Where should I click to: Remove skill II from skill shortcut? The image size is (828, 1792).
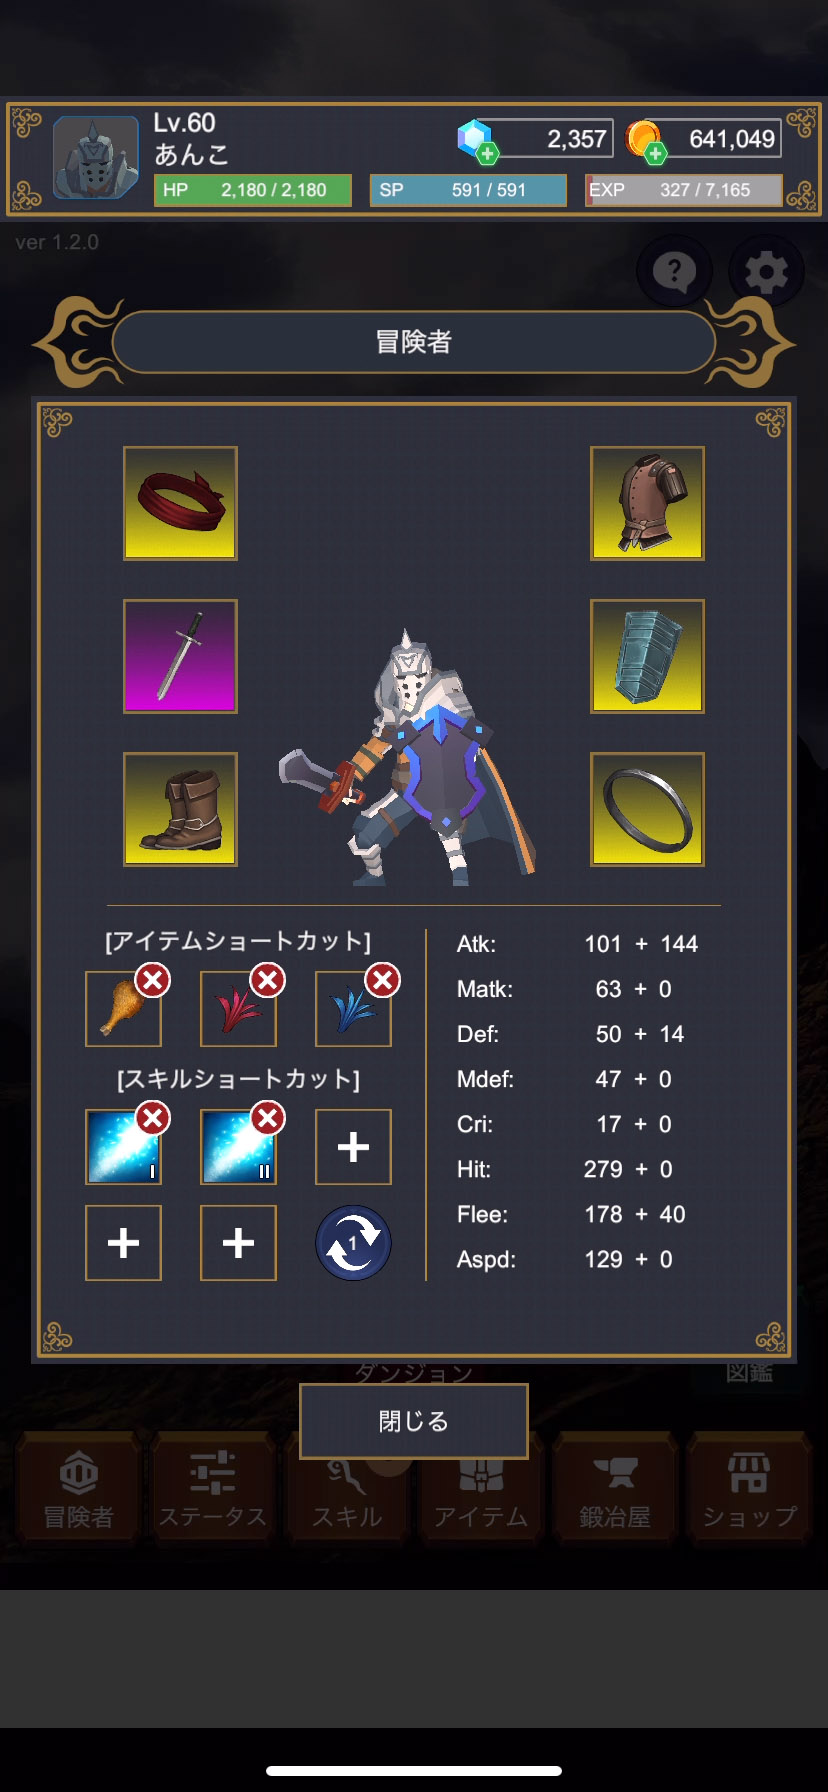(x=268, y=1118)
